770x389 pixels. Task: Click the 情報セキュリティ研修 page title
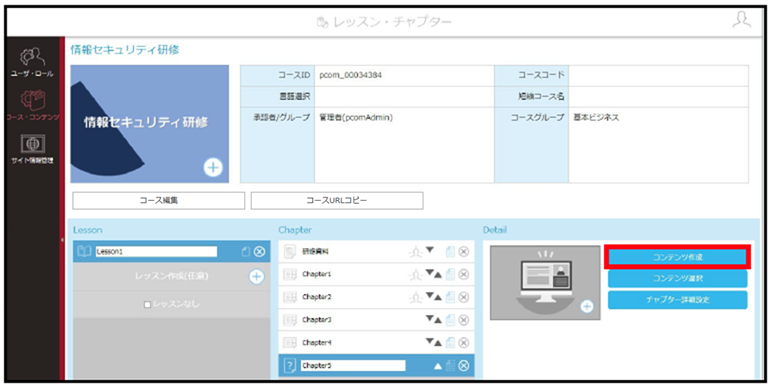coord(125,50)
